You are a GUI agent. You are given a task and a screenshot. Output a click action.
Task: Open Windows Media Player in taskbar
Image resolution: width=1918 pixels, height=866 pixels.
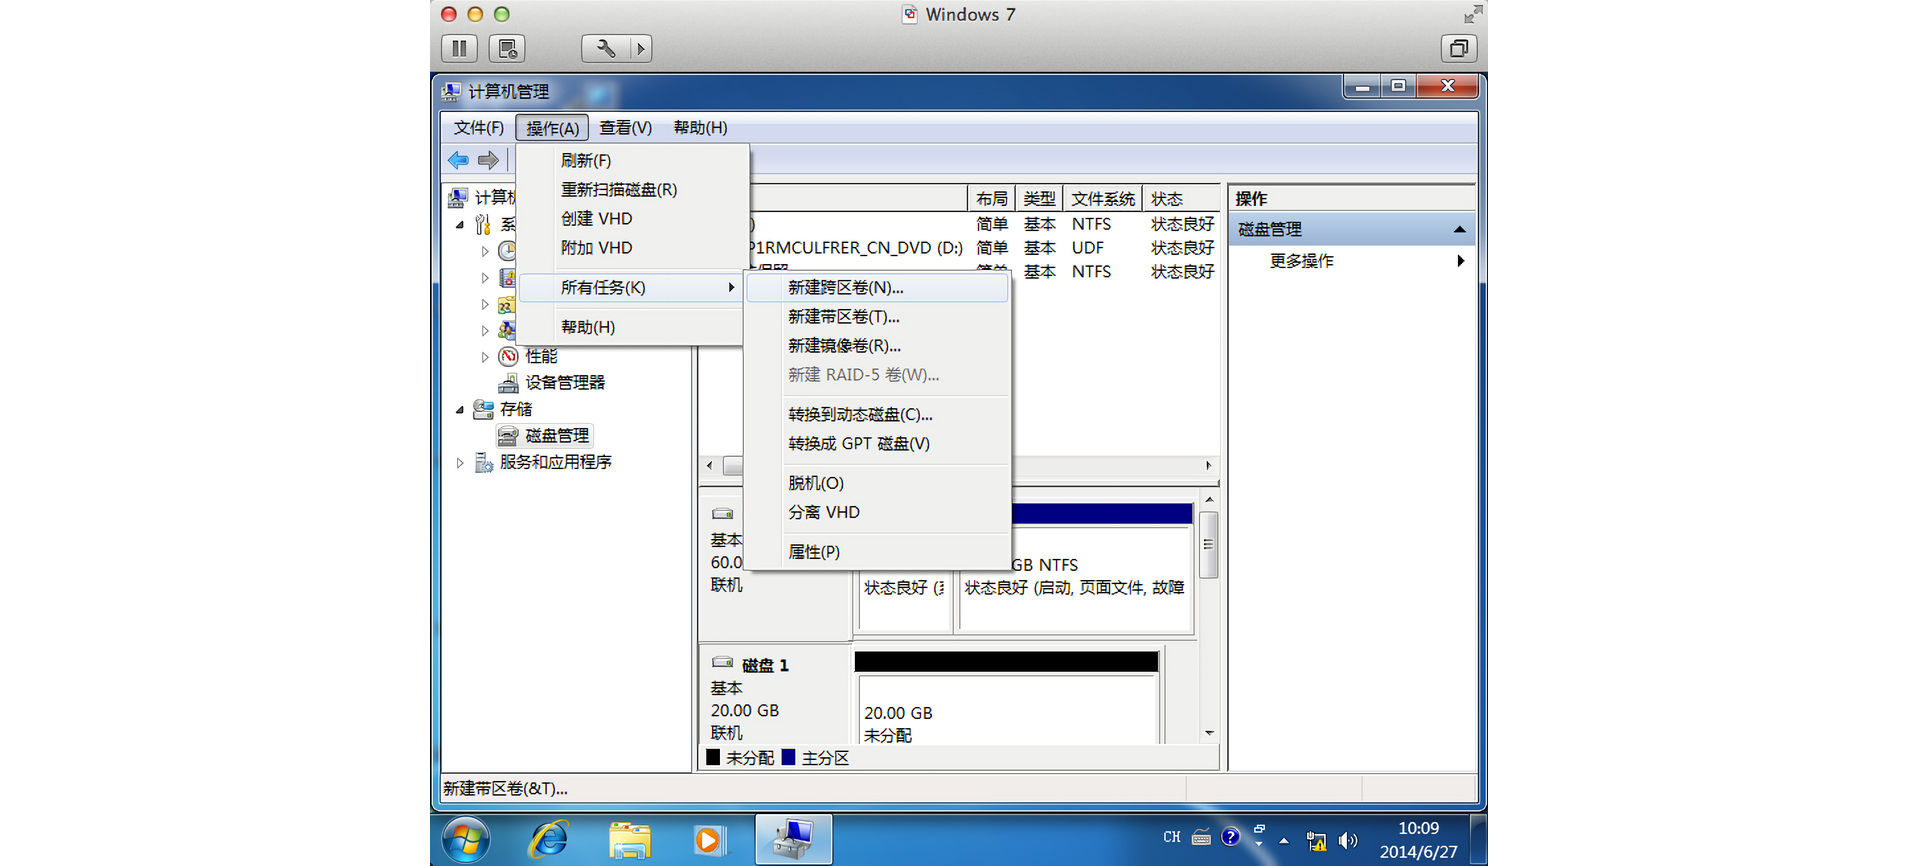[x=708, y=840]
